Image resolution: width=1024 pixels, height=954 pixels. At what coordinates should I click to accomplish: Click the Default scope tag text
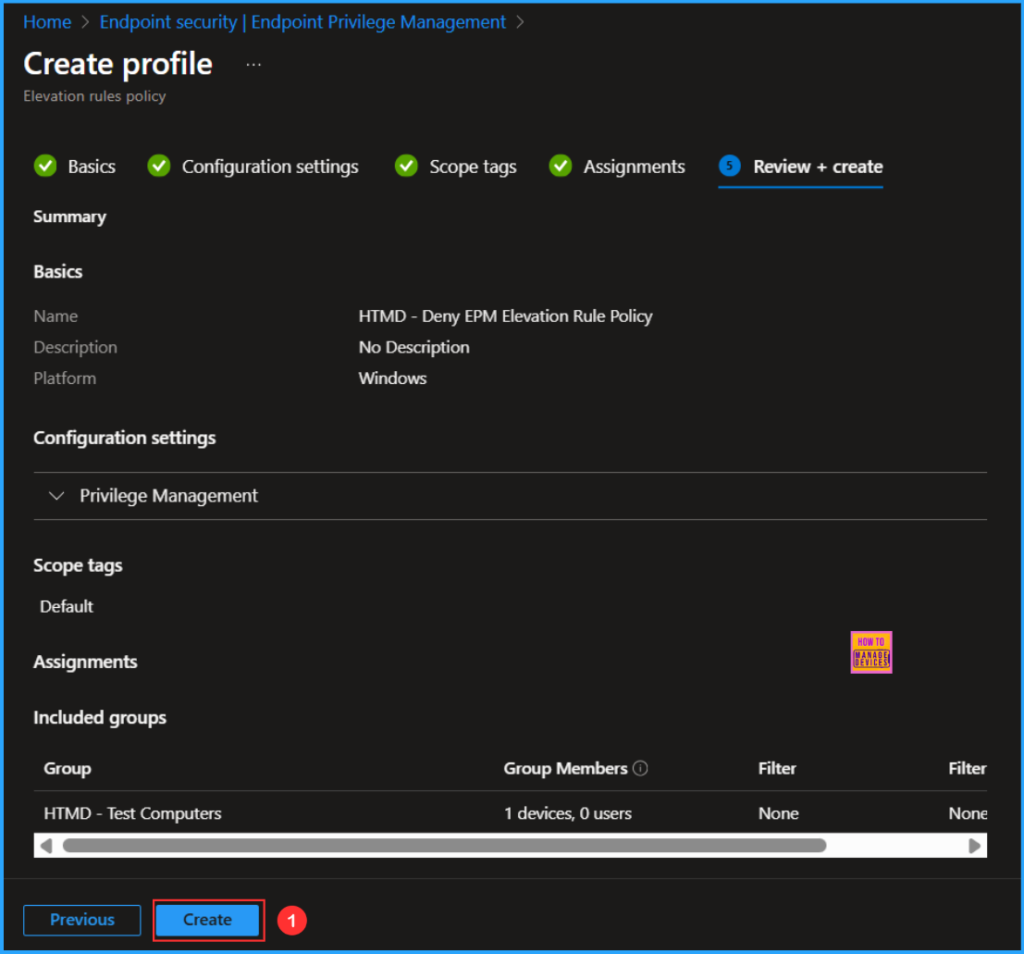[x=67, y=607]
